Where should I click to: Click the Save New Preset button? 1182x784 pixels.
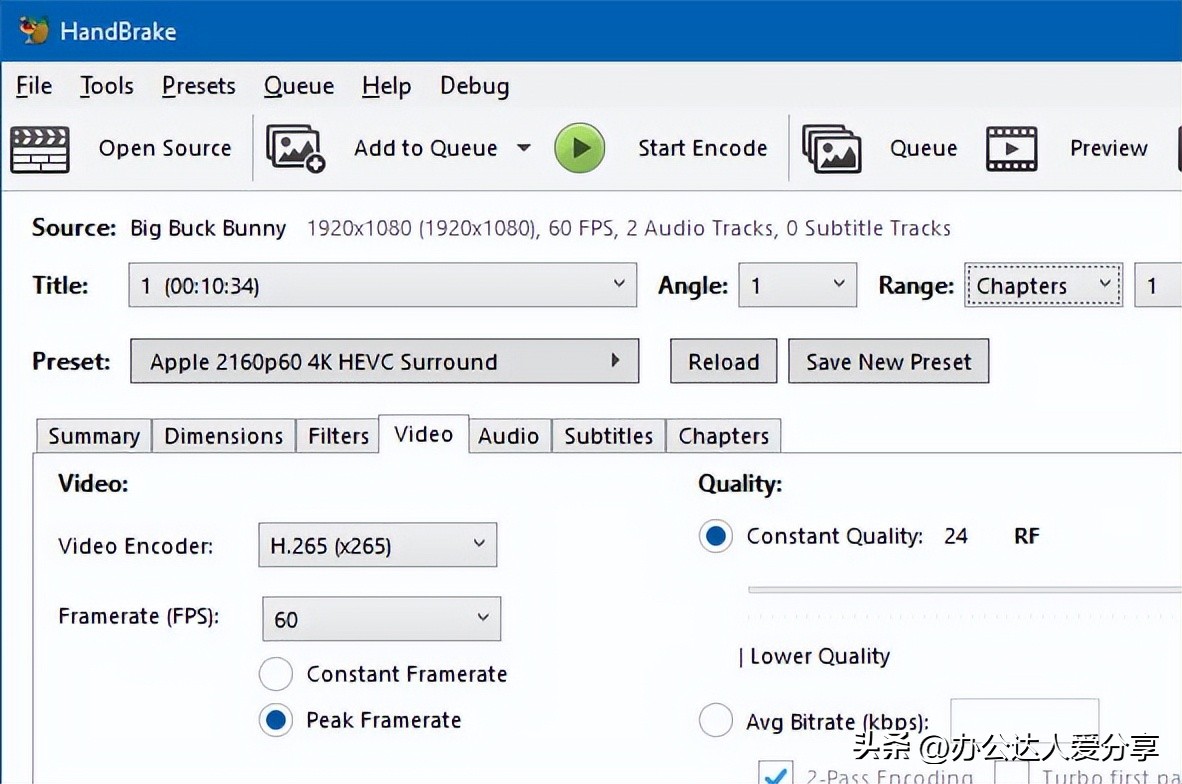point(888,362)
